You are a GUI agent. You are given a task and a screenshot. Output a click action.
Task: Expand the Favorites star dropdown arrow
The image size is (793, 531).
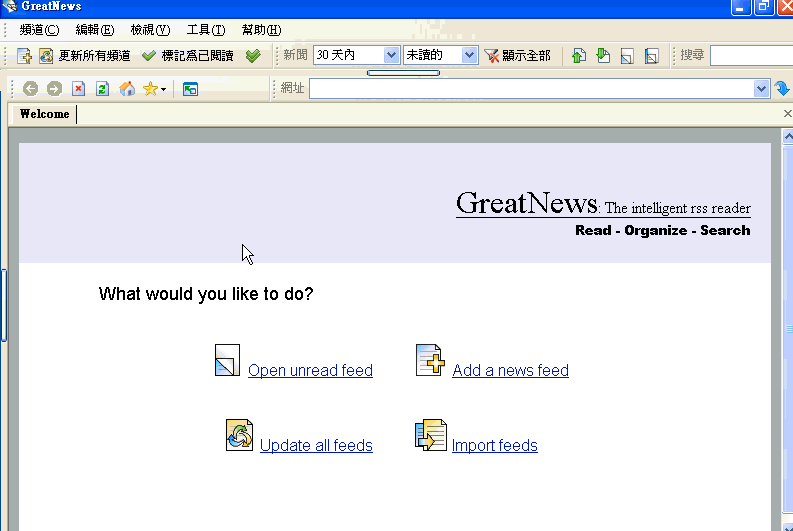pos(163,90)
